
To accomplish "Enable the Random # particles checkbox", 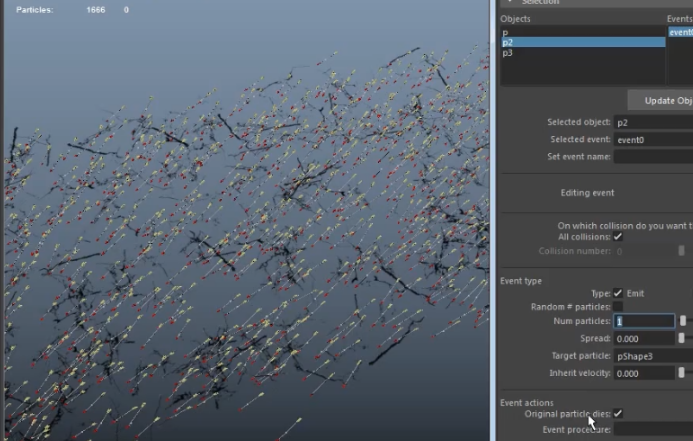I will (x=618, y=307).
